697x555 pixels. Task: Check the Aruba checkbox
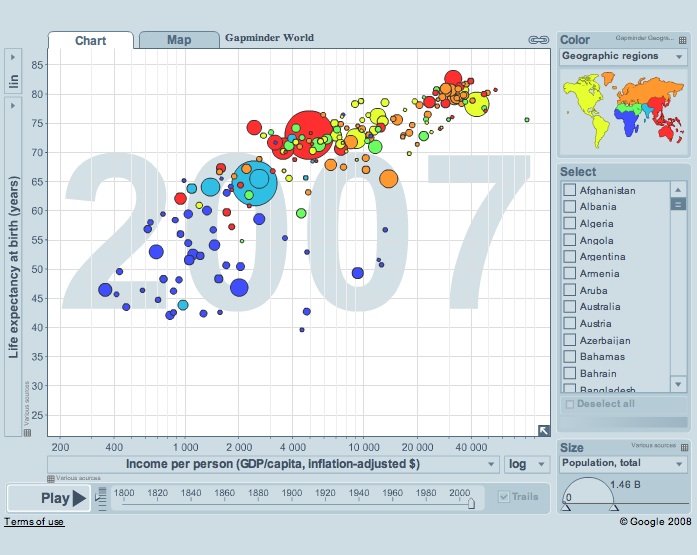click(x=569, y=290)
